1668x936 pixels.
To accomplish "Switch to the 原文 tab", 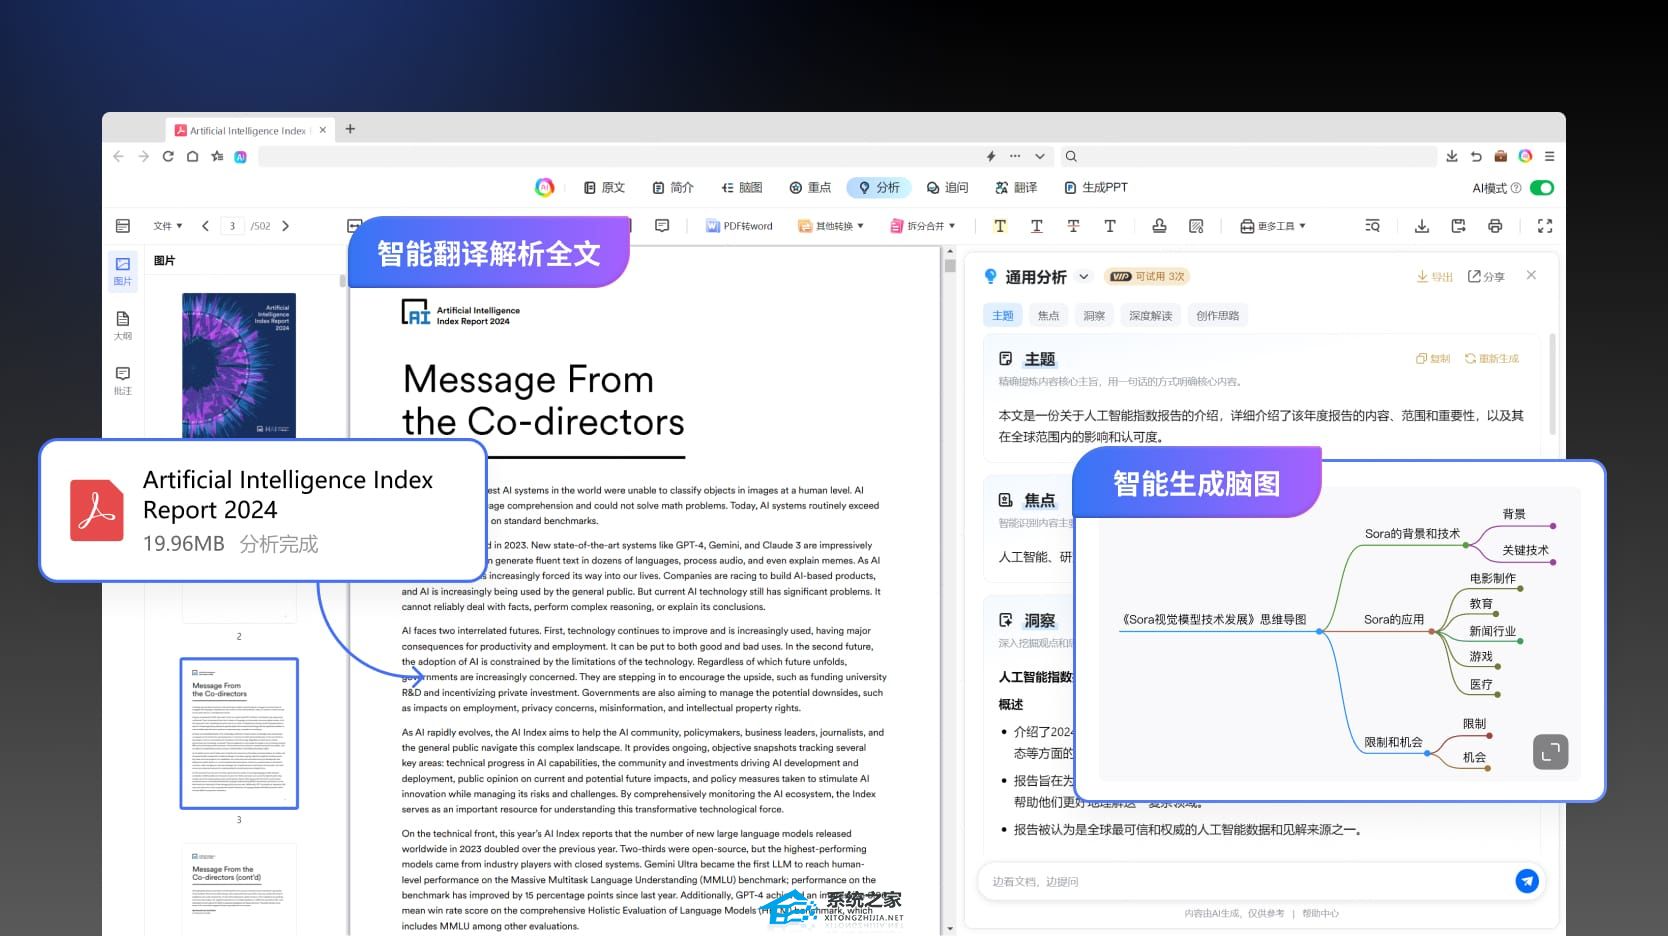I will pyautogui.click(x=604, y=188).
